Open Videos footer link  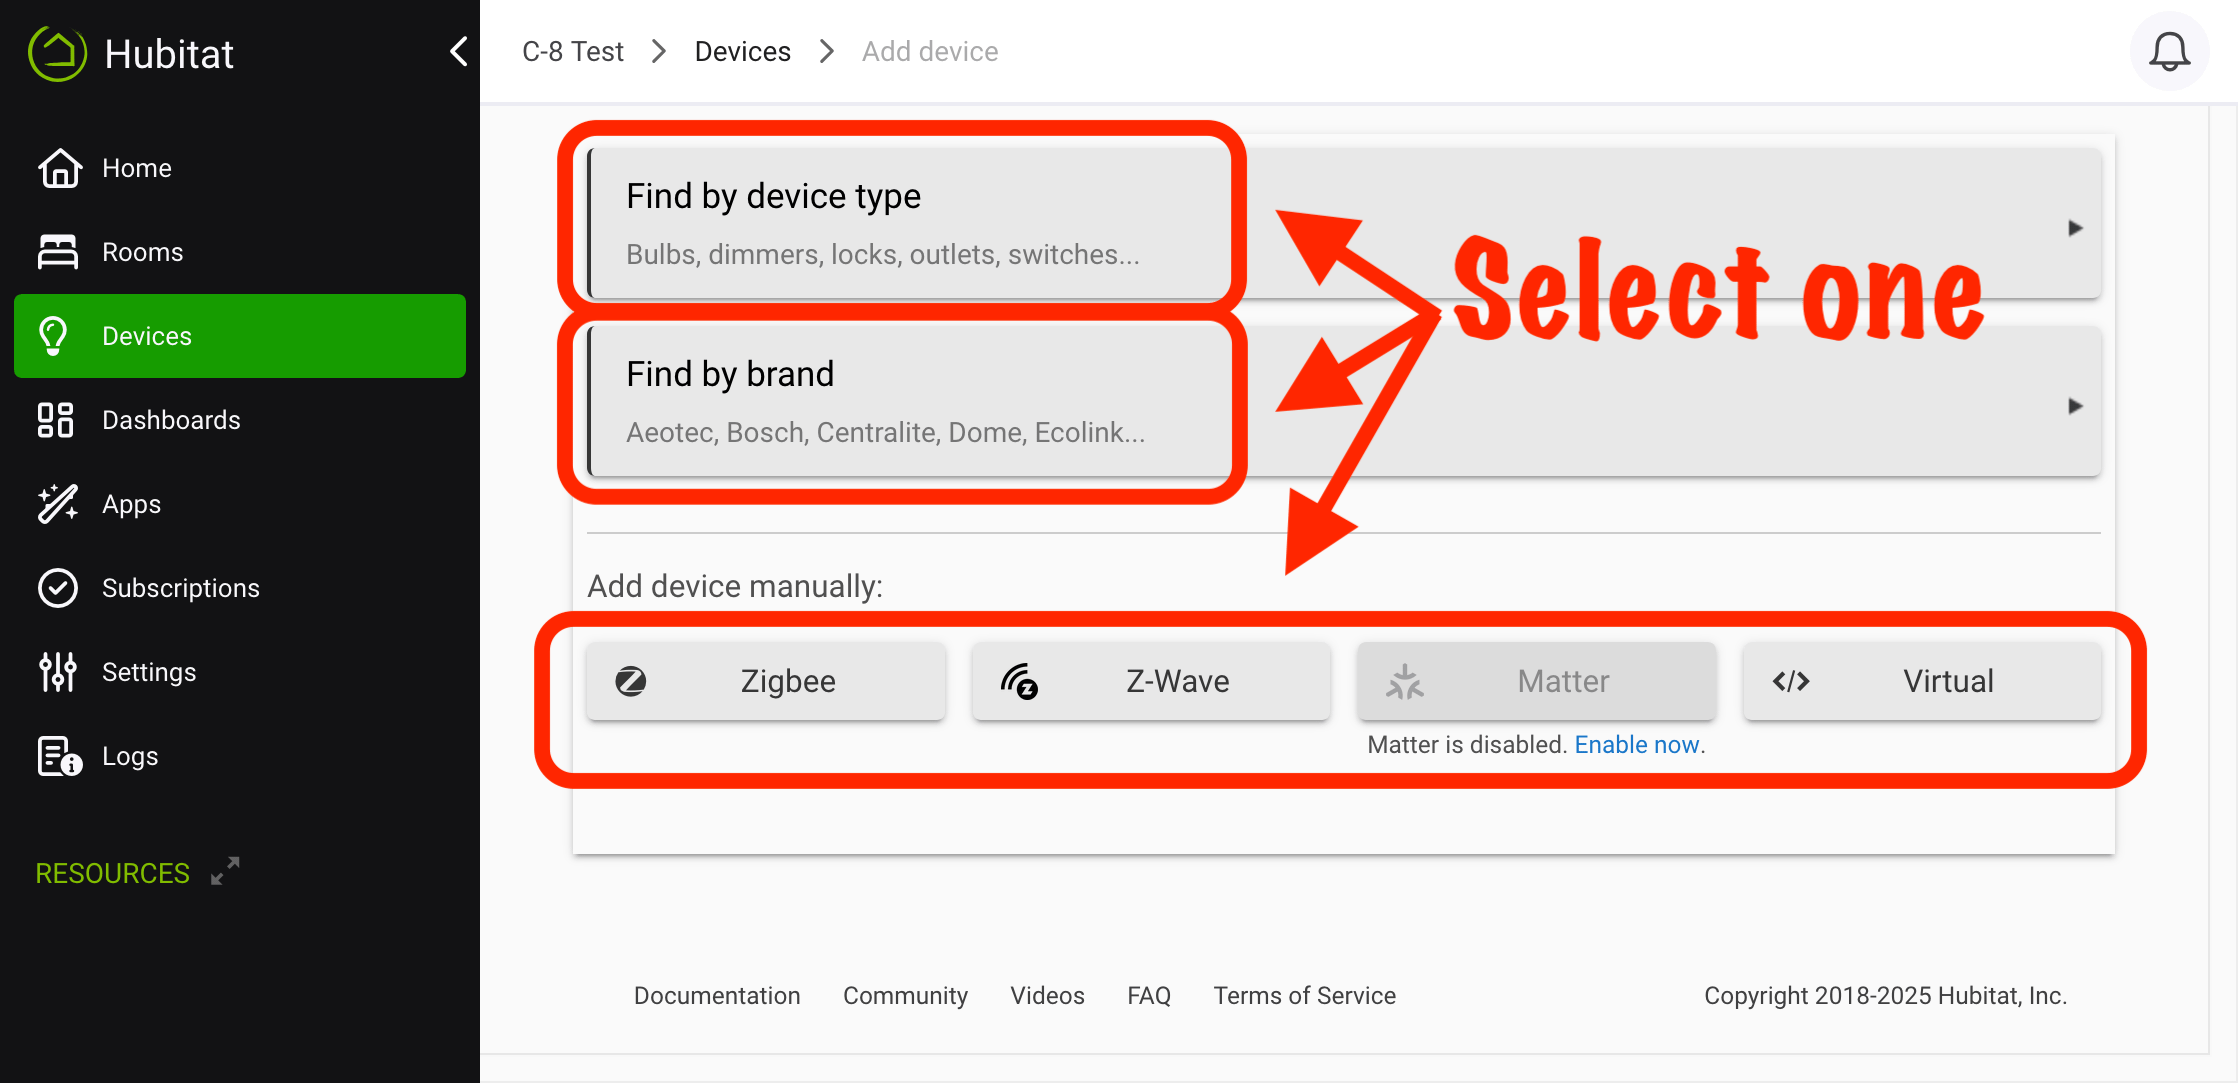[x=1047, y=996]
